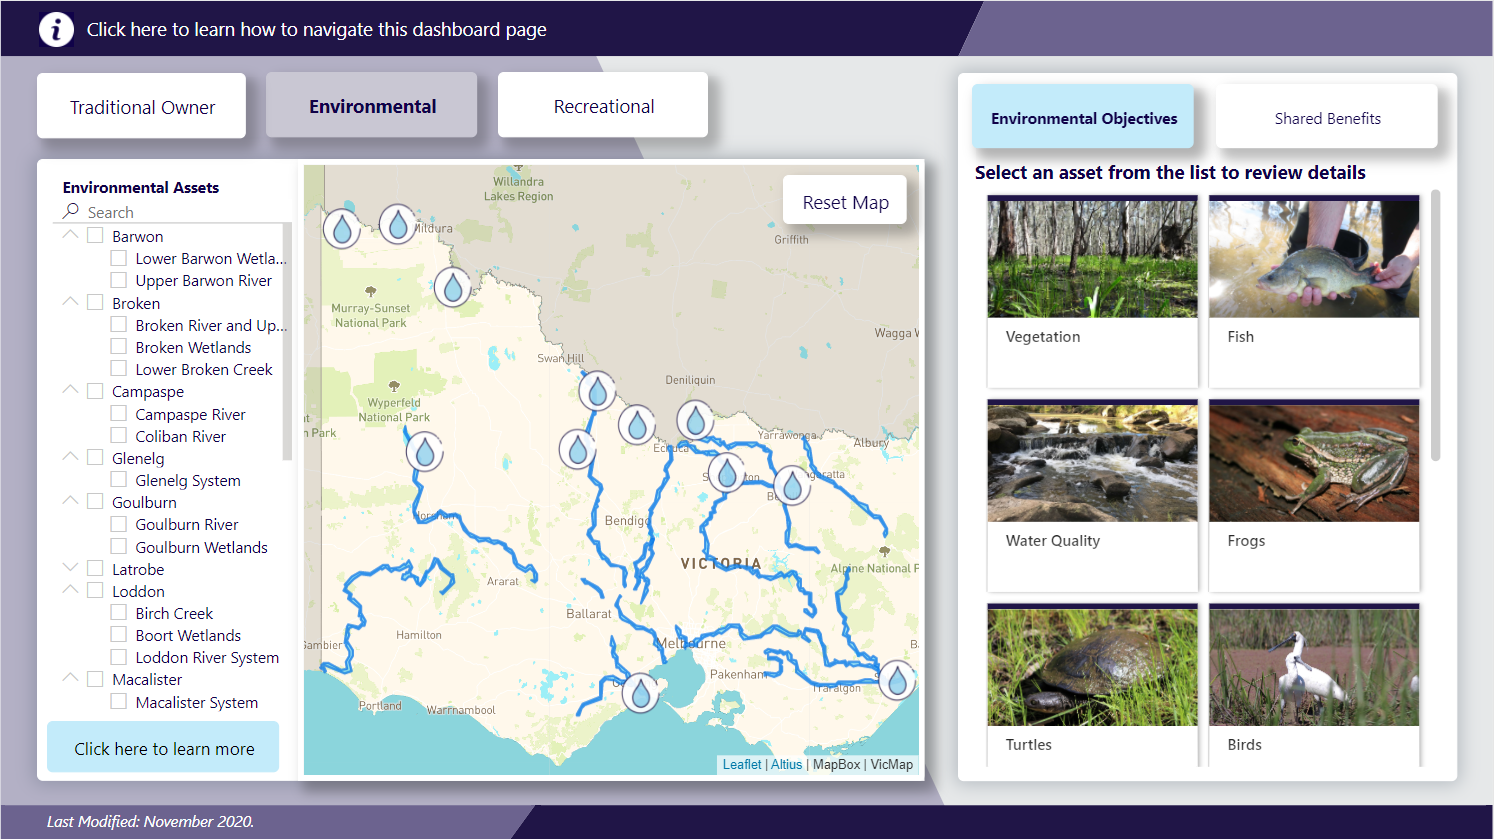
Task: Click water drop marker east of Traralgon
Action: pos(897,681)
